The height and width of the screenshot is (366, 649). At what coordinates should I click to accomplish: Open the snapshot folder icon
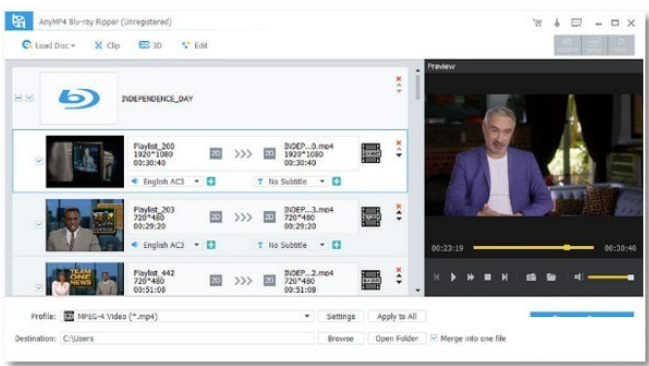tap(551, 277)
